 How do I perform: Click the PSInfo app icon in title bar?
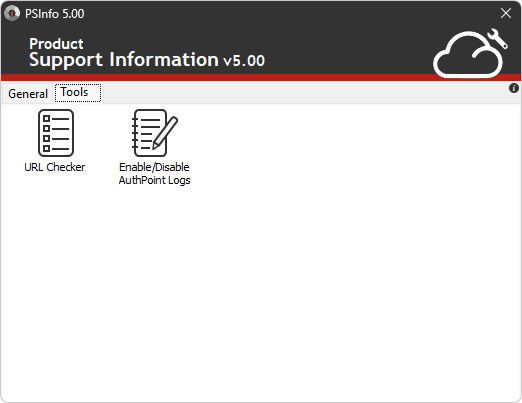(x=12, y=13)
